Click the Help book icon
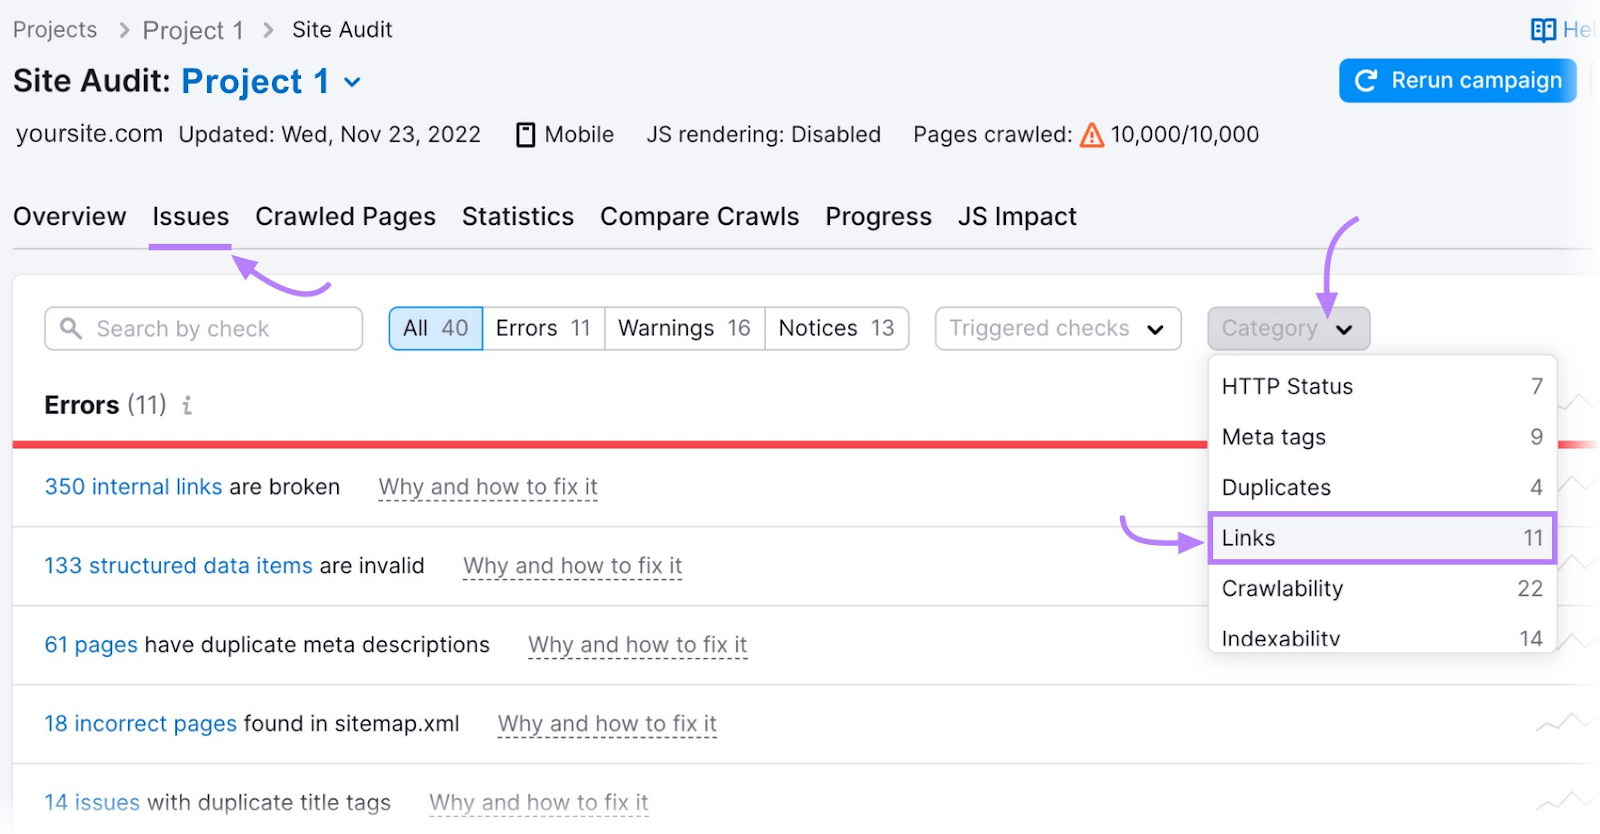The image size is (1600, 834). coord(1543,30)
